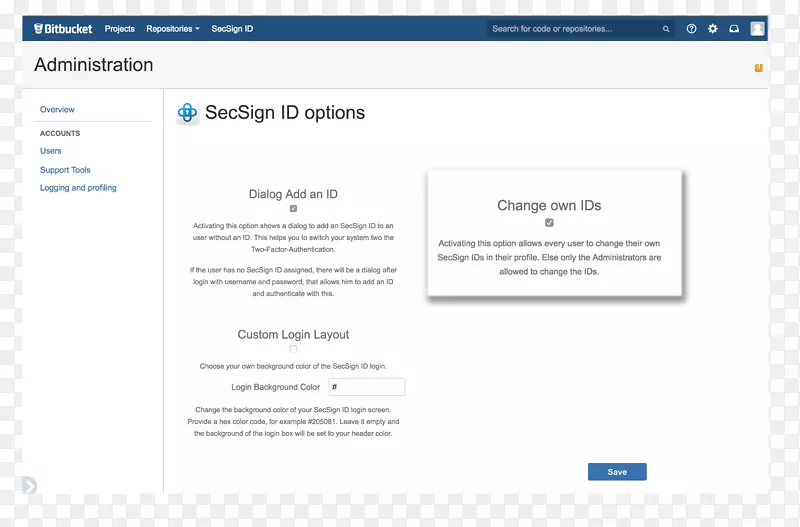Save the SecSign ID options

coord(617,472)
